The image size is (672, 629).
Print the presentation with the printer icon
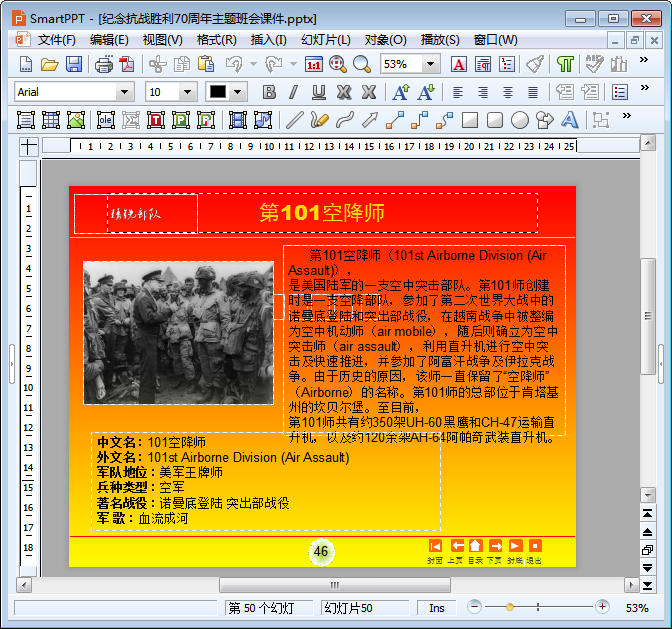[x=103, y=64]
